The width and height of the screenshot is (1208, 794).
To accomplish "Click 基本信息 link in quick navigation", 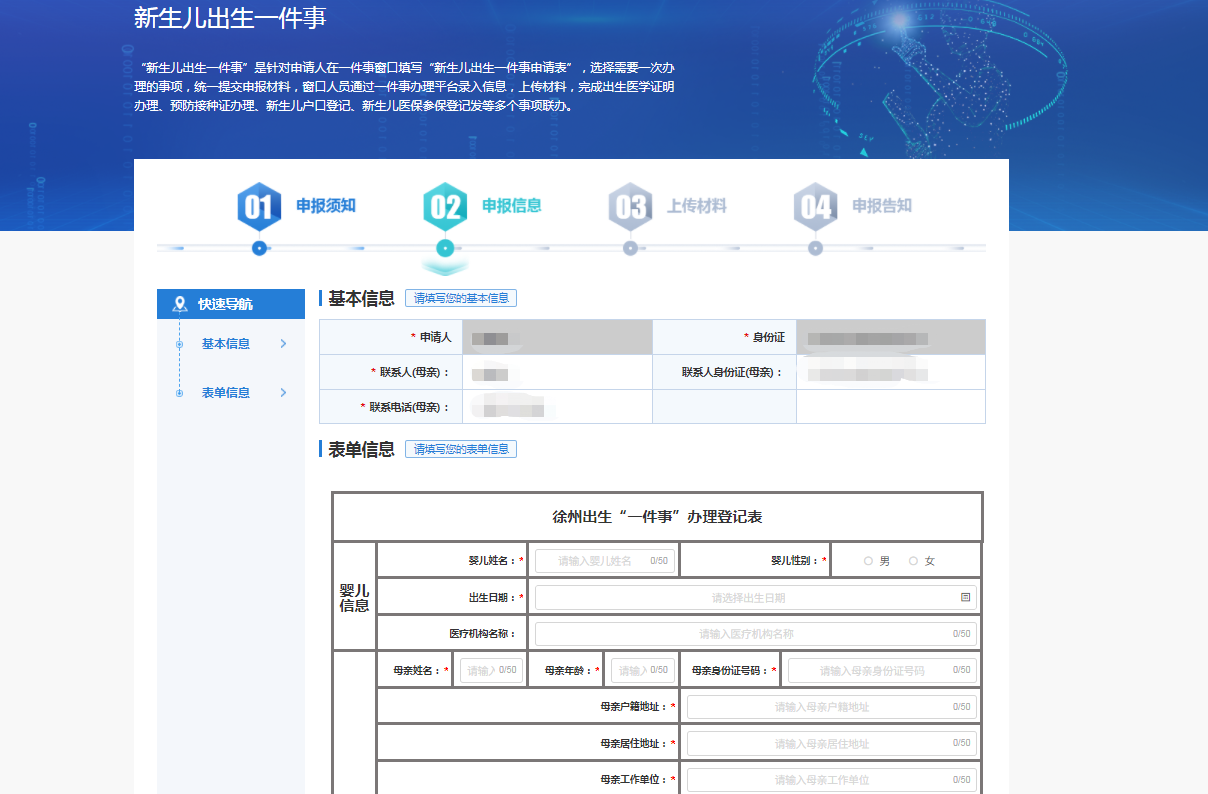I will [x=226, y=344].
